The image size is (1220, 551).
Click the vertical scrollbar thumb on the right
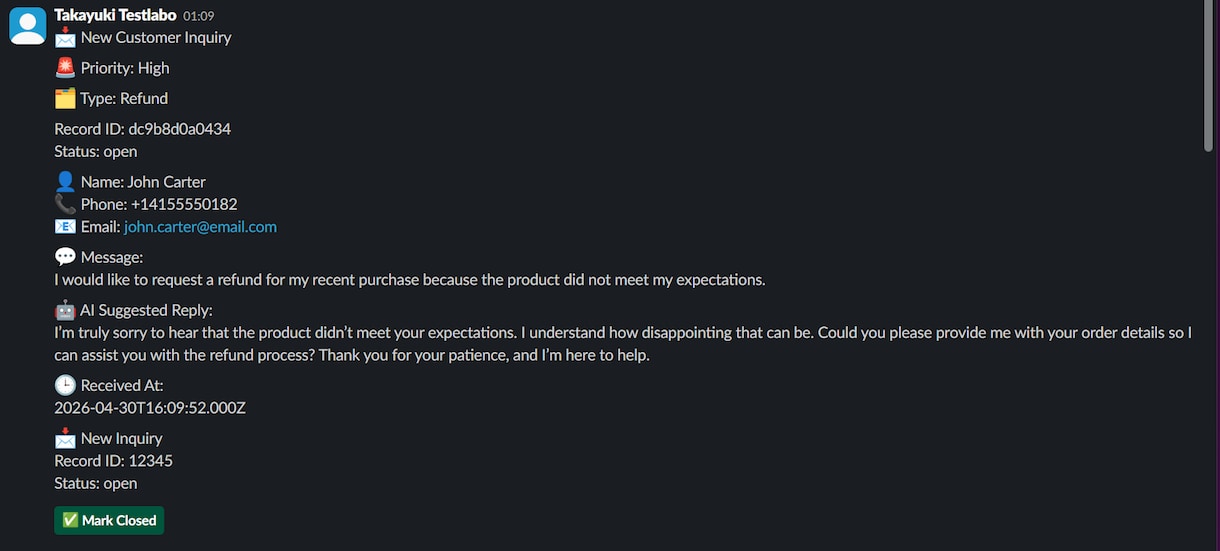1211,78
